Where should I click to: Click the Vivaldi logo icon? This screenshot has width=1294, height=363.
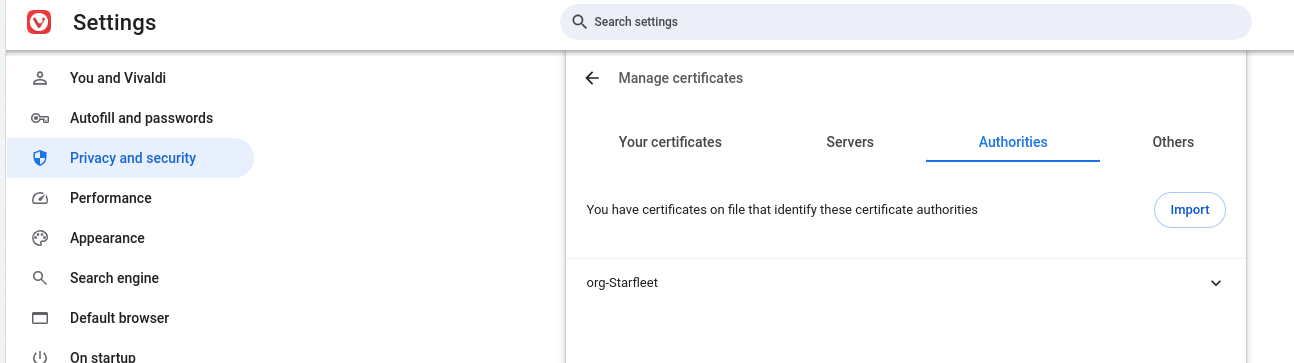39,22
